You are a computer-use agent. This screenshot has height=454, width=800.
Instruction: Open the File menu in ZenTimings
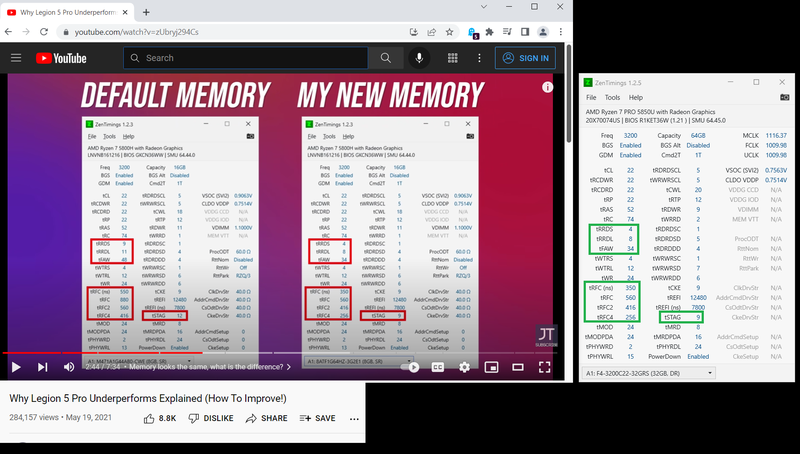[x=591, y=98]
